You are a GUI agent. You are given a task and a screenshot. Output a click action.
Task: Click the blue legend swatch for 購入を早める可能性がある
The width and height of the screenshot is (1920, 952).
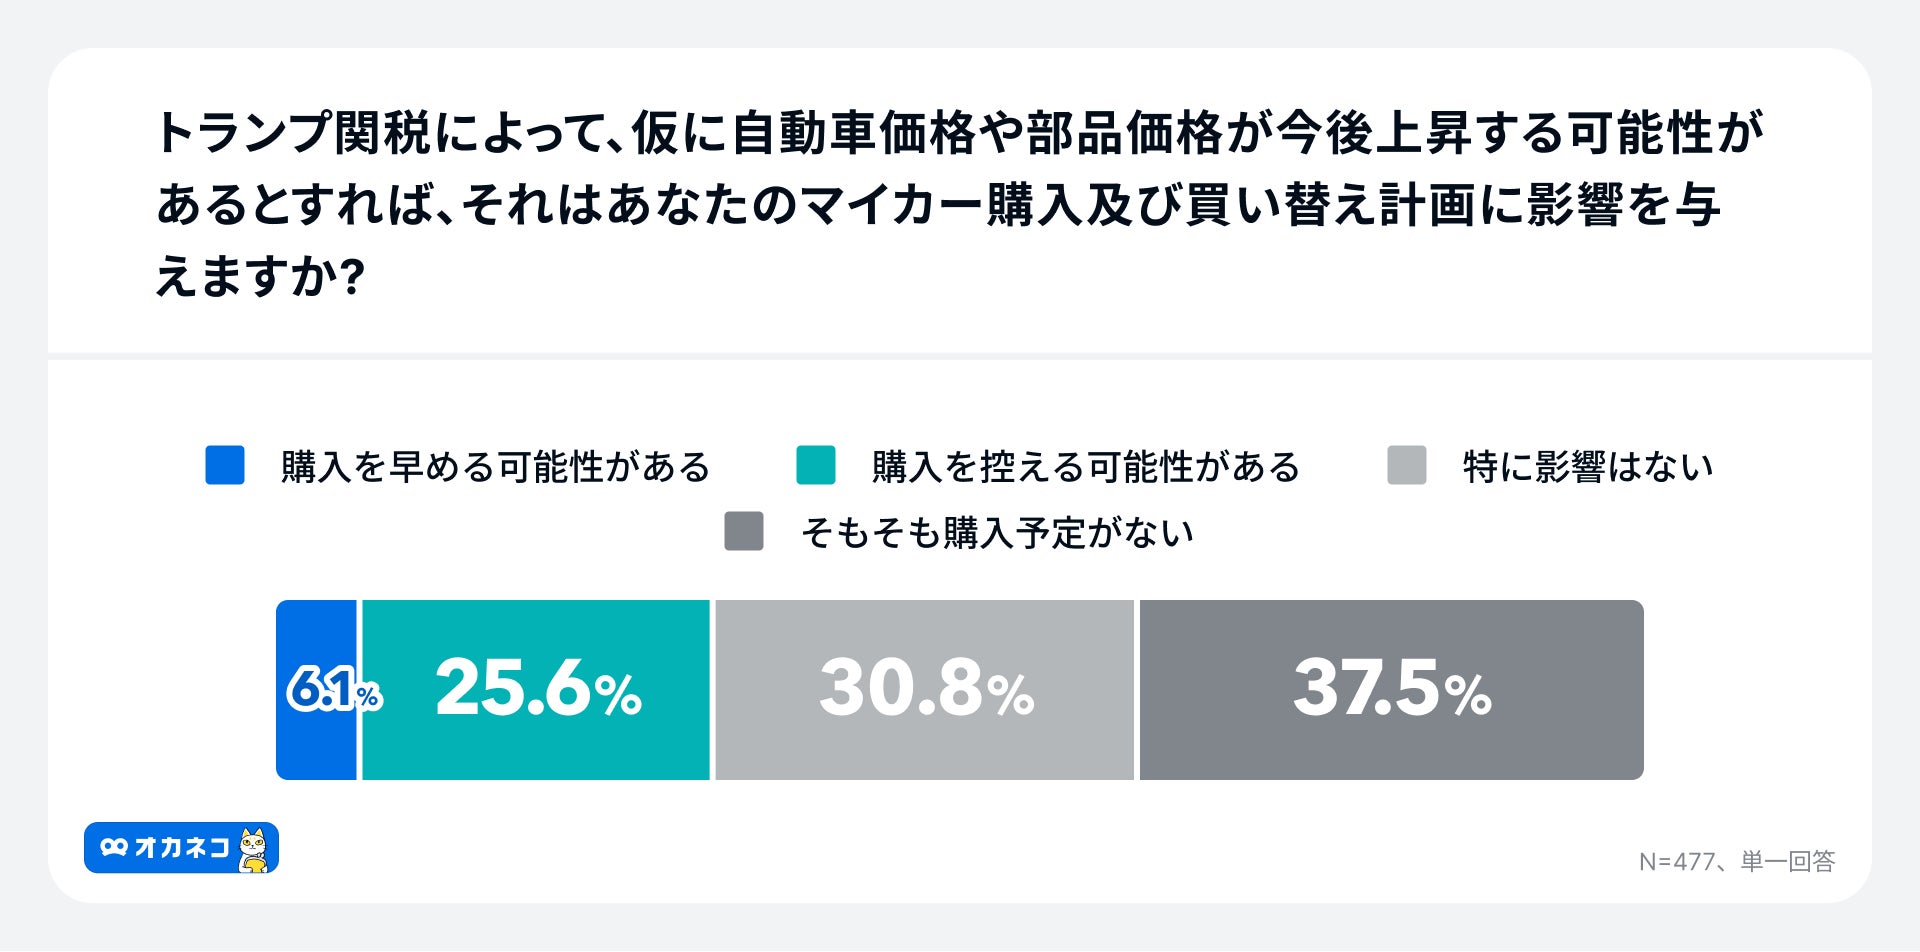coord(225,466)
